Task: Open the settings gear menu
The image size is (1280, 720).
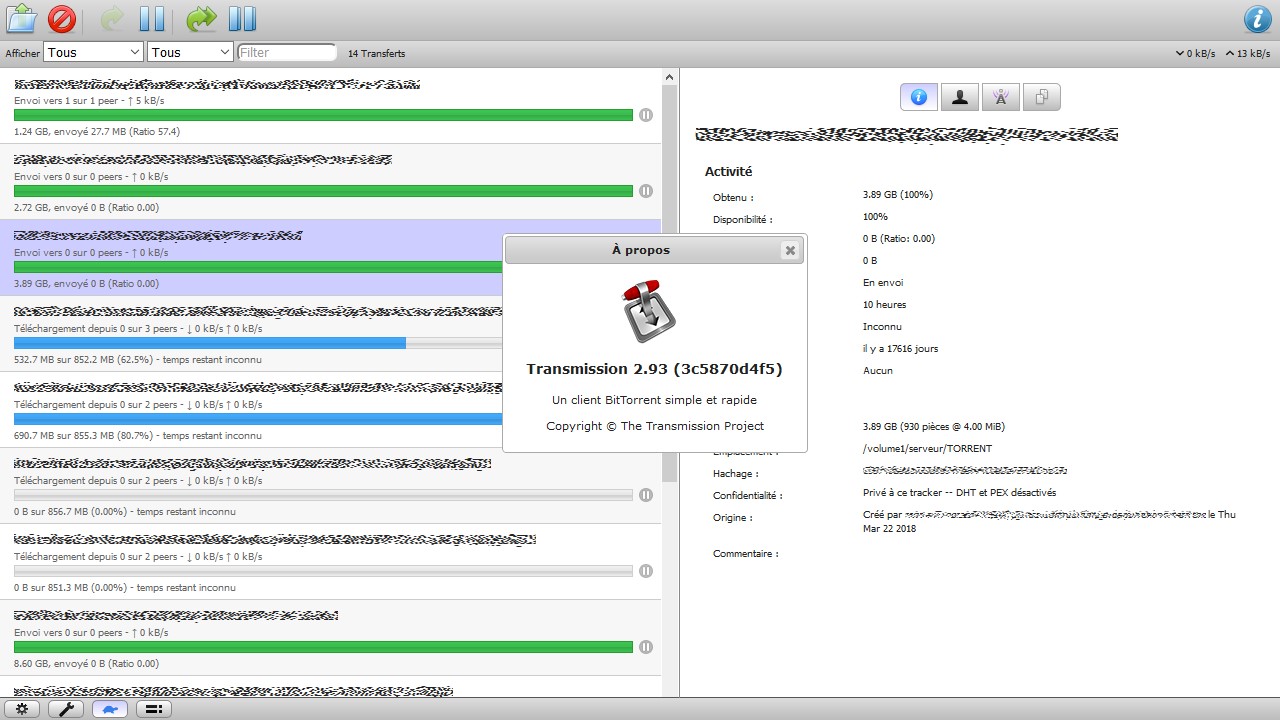Action: [22, 709]
